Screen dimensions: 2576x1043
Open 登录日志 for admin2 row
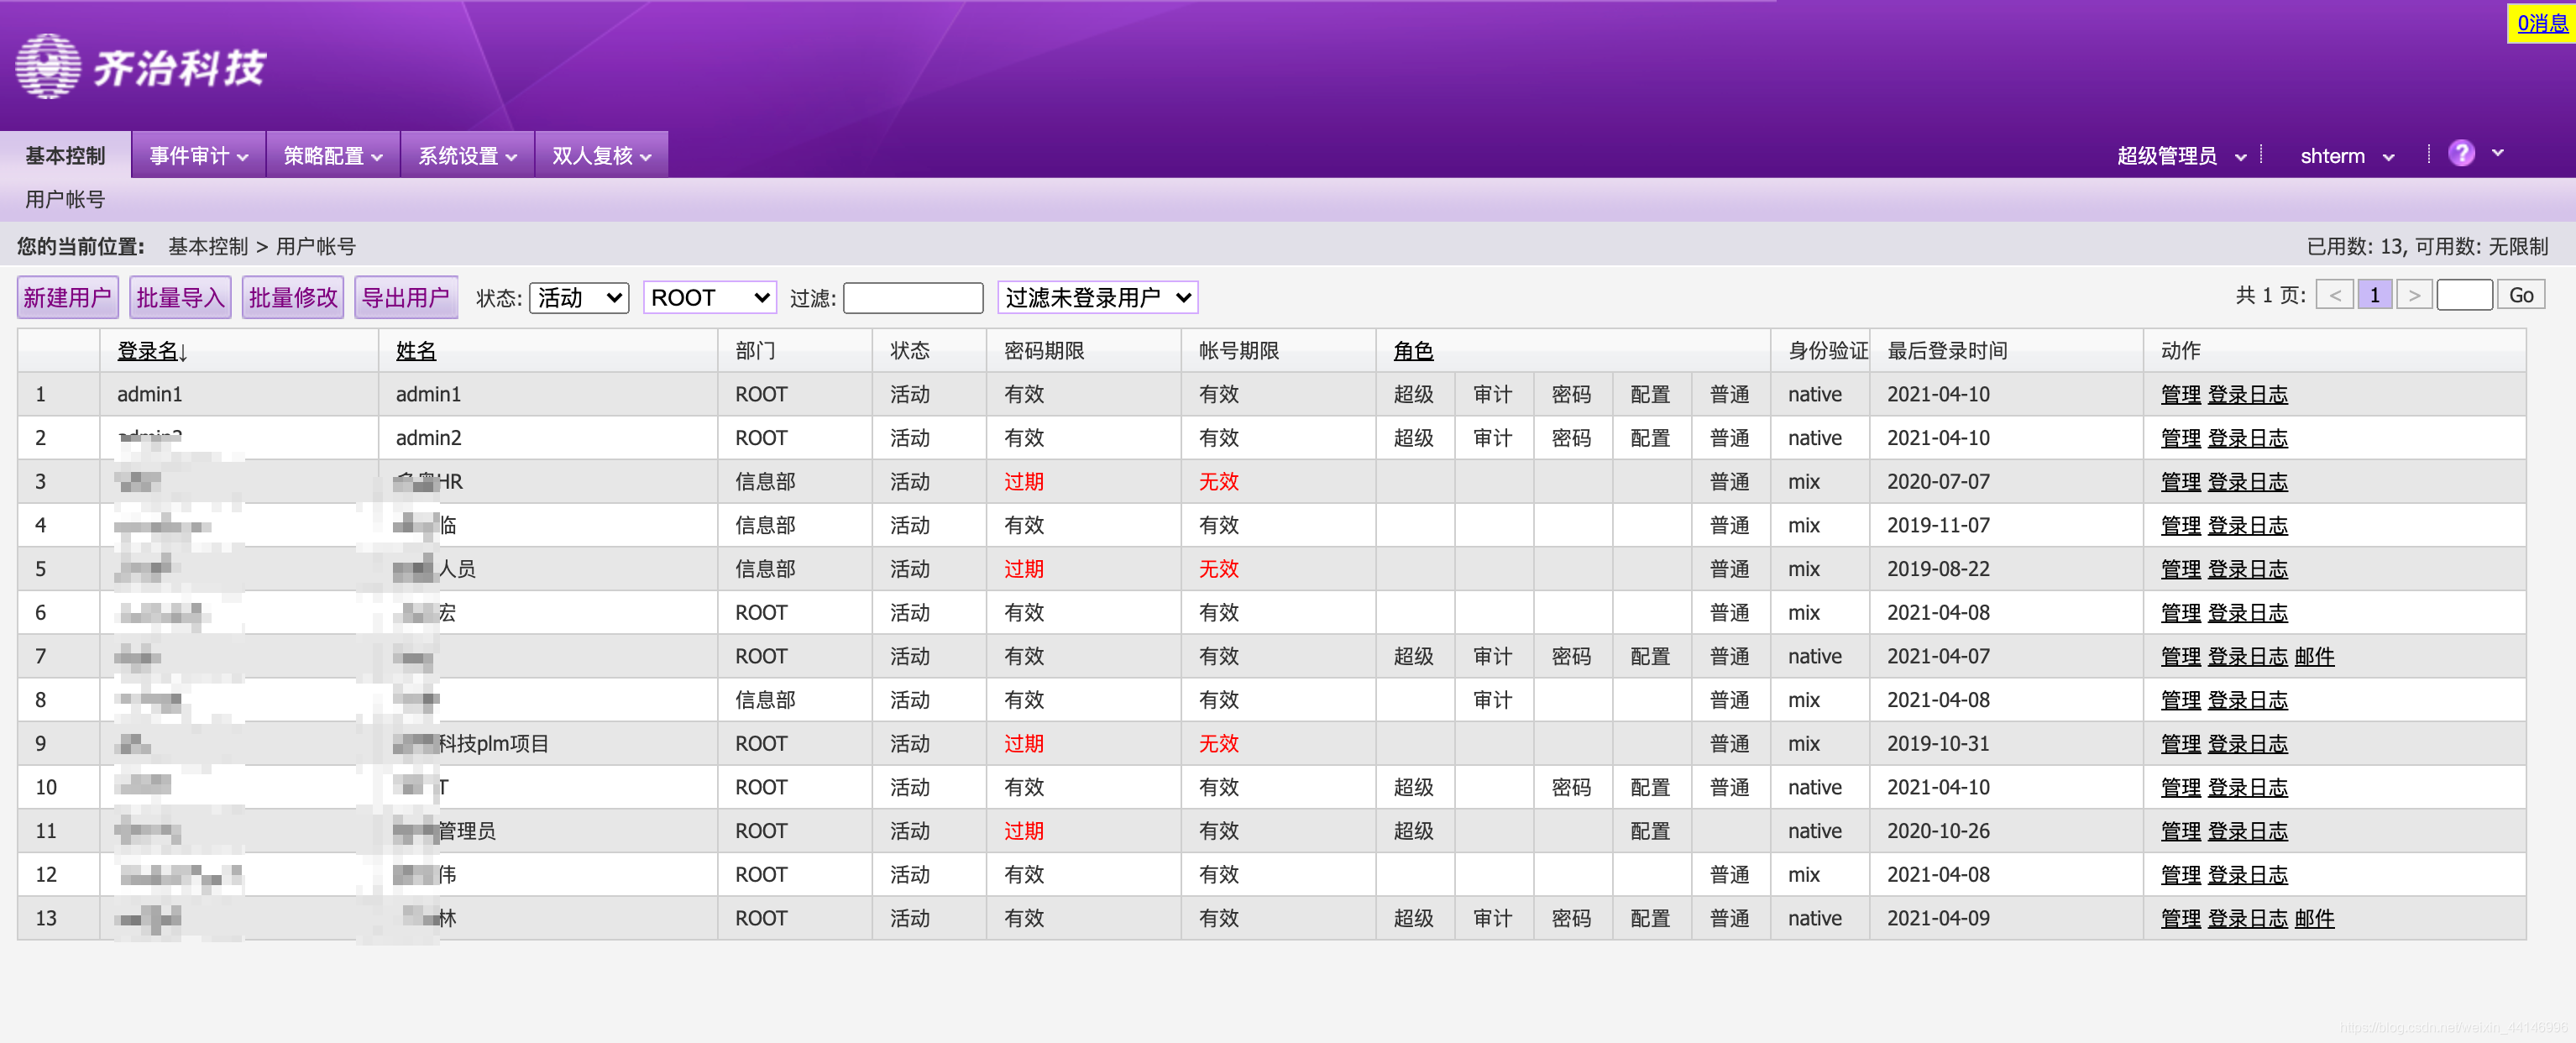tap(2247, 438)
